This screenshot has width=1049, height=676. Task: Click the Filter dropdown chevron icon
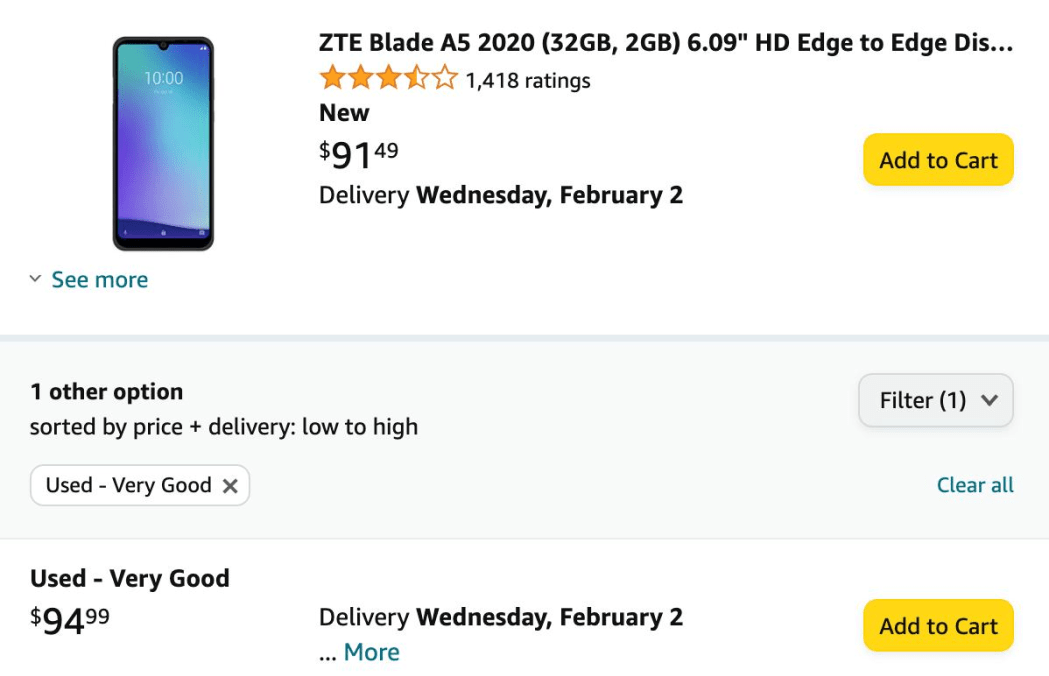(991, 400)
